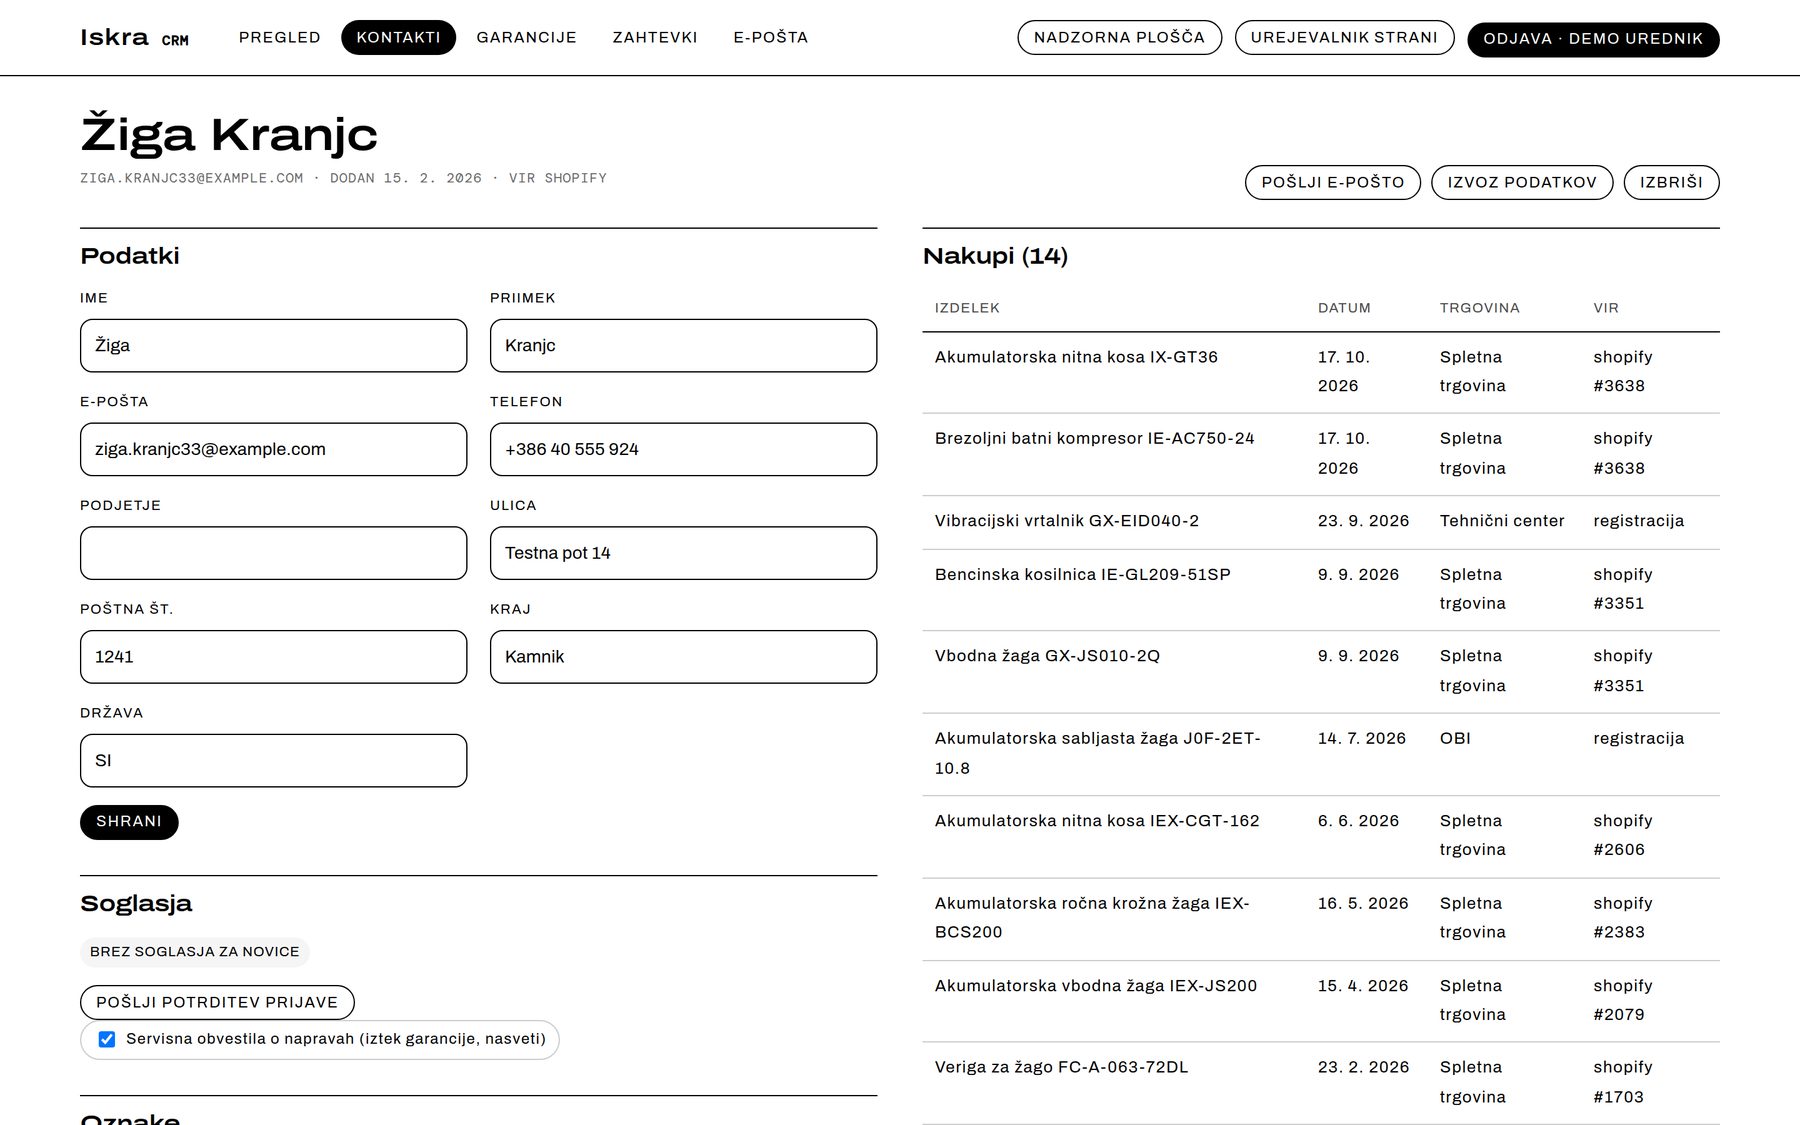
Task: Open the Pregled tab
Action: point(280,37)
